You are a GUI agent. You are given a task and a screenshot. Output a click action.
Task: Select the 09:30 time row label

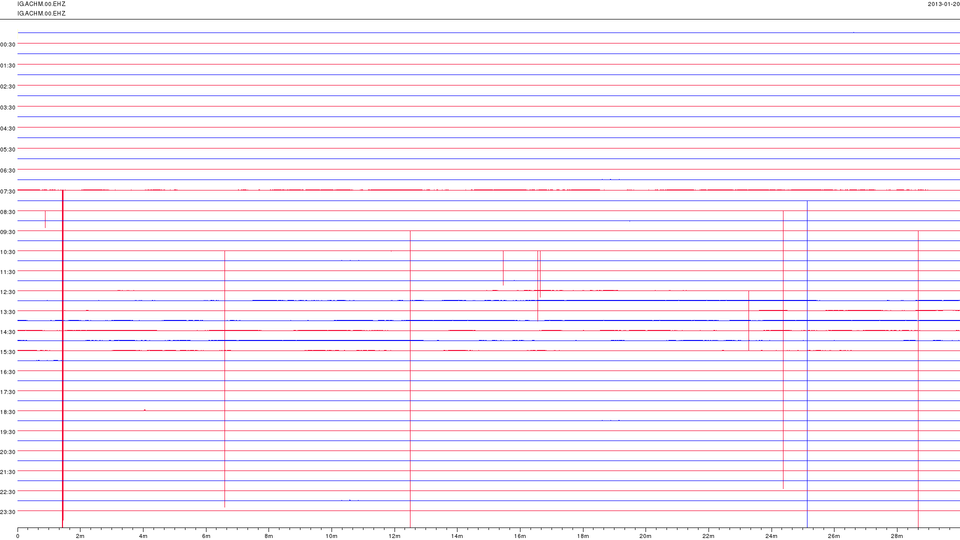tap(8, 232)
